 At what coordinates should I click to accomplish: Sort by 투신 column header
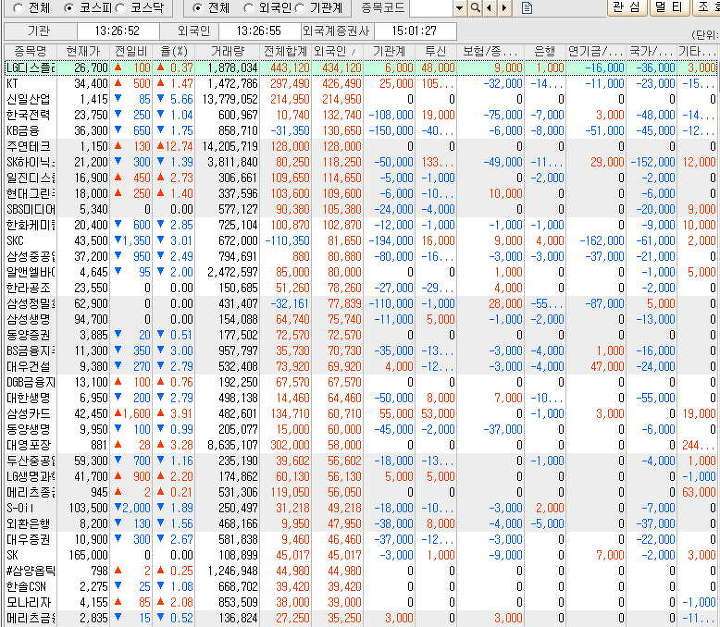click(436, 51)
